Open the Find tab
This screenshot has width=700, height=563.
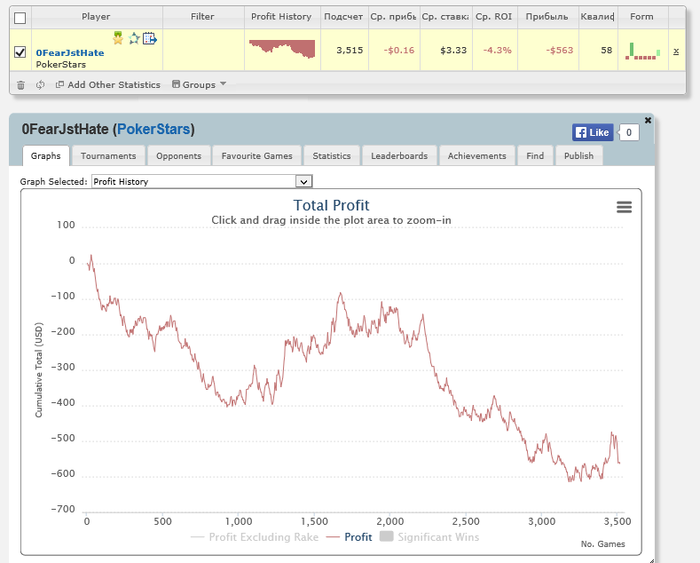coord(535,156)
